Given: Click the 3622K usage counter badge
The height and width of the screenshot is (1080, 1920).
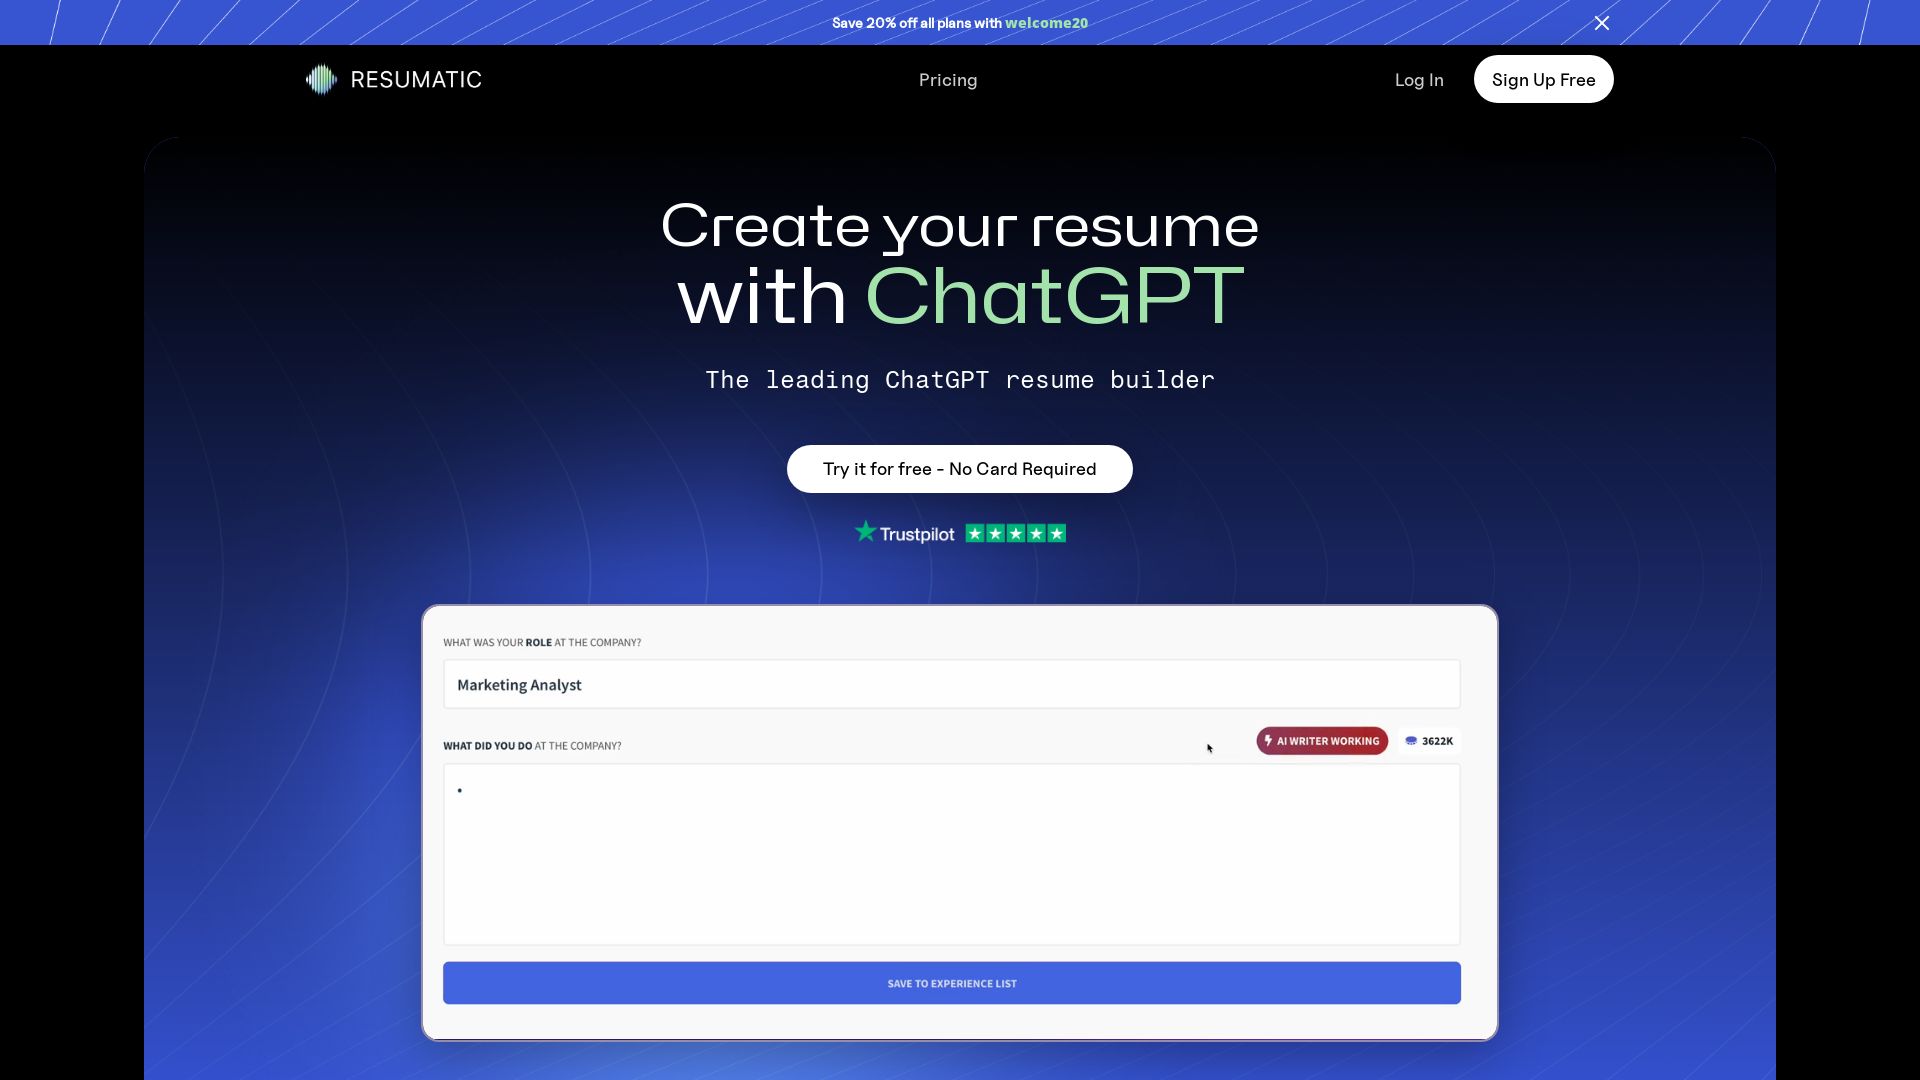Looking at the screenshot, I should 1429,741.
